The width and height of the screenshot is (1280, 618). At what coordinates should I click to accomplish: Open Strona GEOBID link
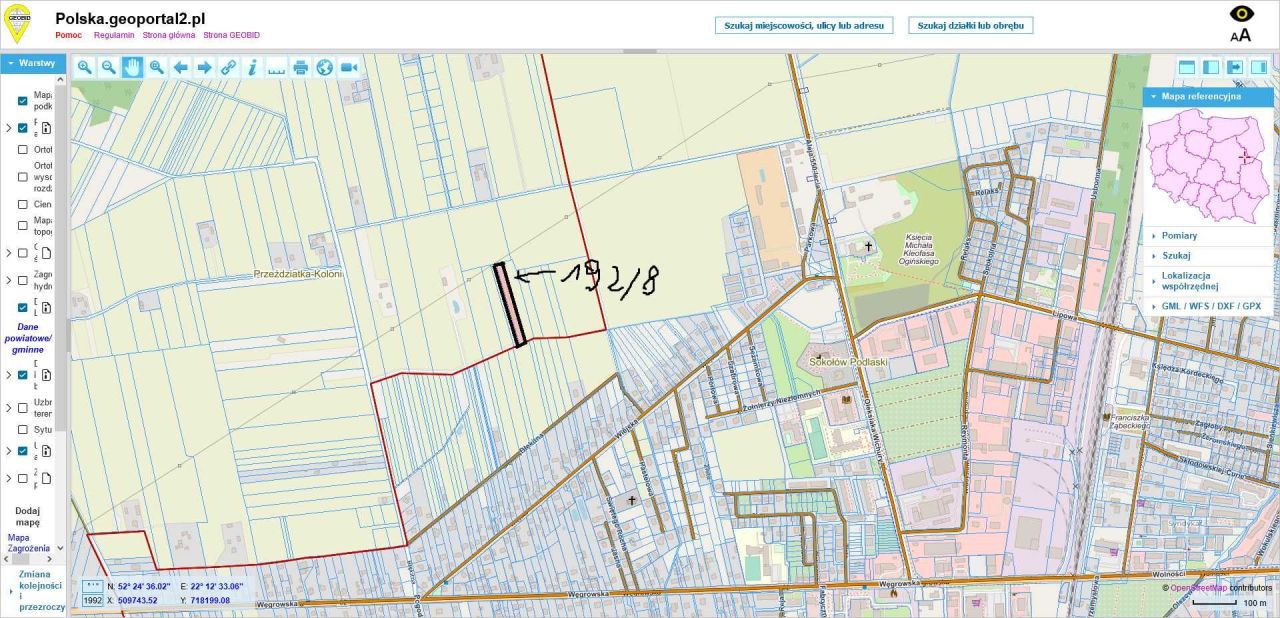pos(231,35)
